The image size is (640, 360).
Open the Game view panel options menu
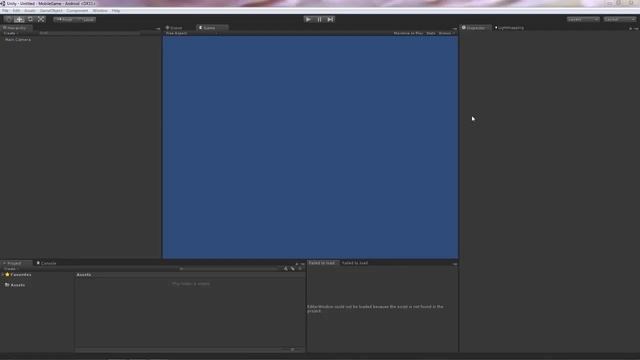click(x=455, y=29)
